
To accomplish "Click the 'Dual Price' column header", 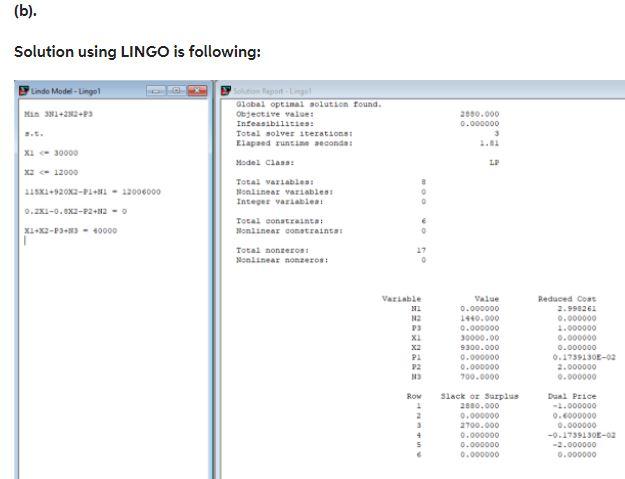I will click(x=572, y=397).
